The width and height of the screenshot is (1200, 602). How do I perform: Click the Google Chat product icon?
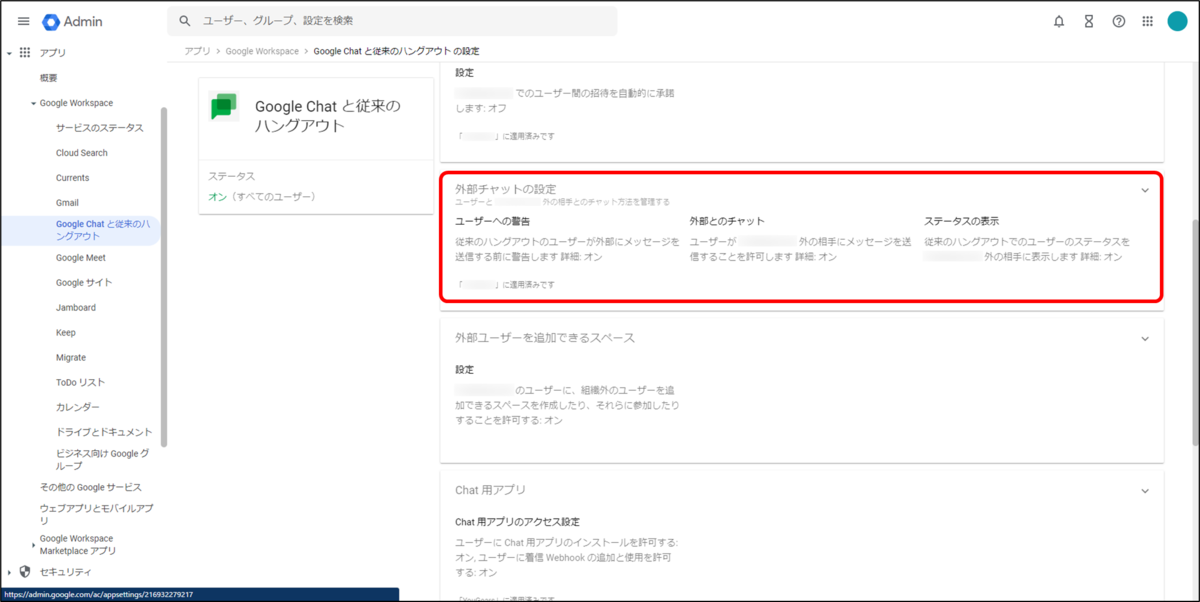click(x=224, y=107)
